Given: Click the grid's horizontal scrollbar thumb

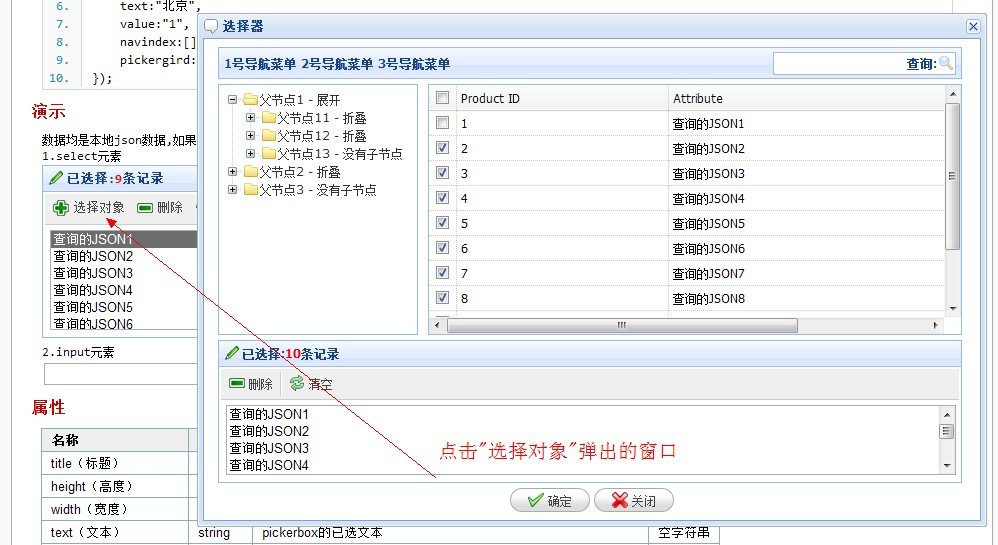Looking at the screenshot, I should pos(620,326).
